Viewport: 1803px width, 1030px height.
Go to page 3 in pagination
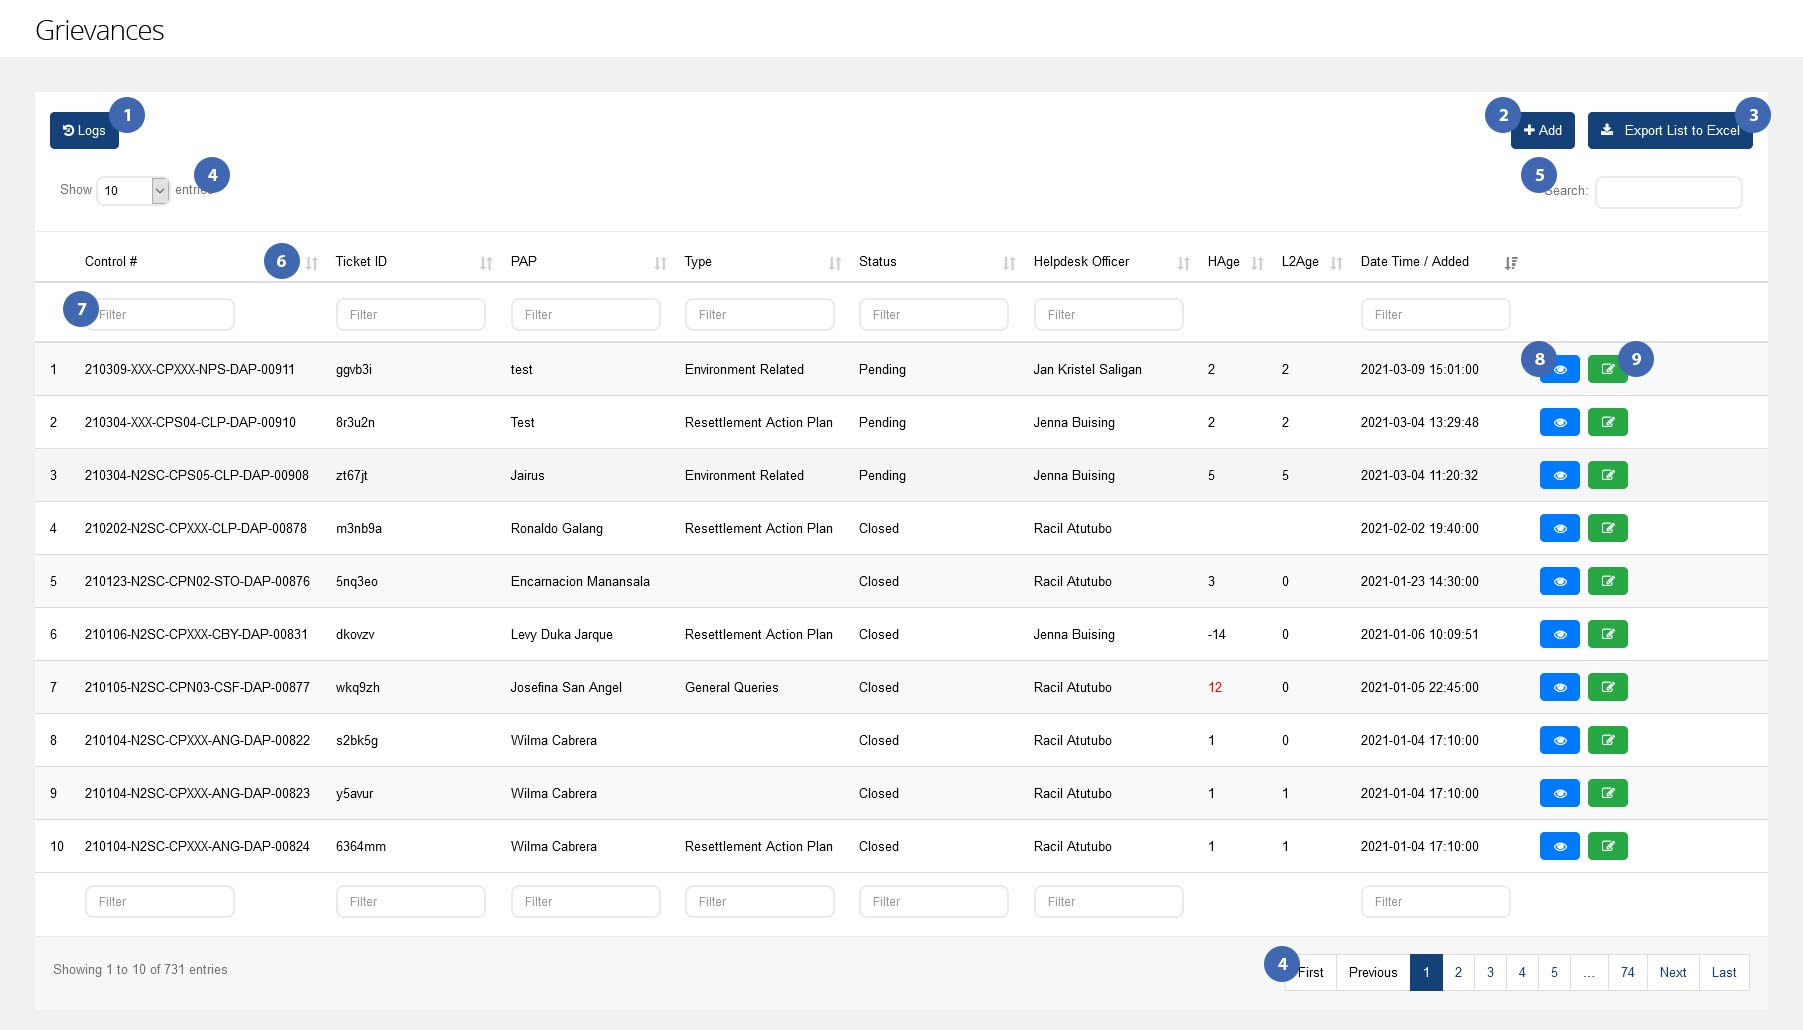(1490, 972)
